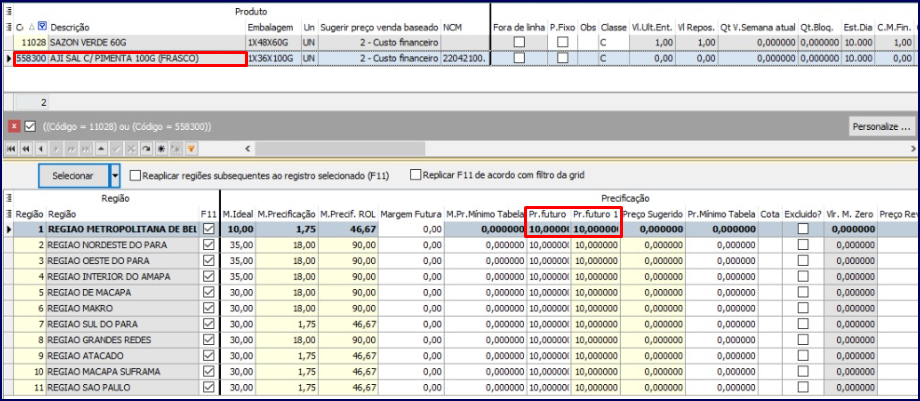920x401 pixels.
Task: Sort by Embalagem column header
Action: click(273, 27)
